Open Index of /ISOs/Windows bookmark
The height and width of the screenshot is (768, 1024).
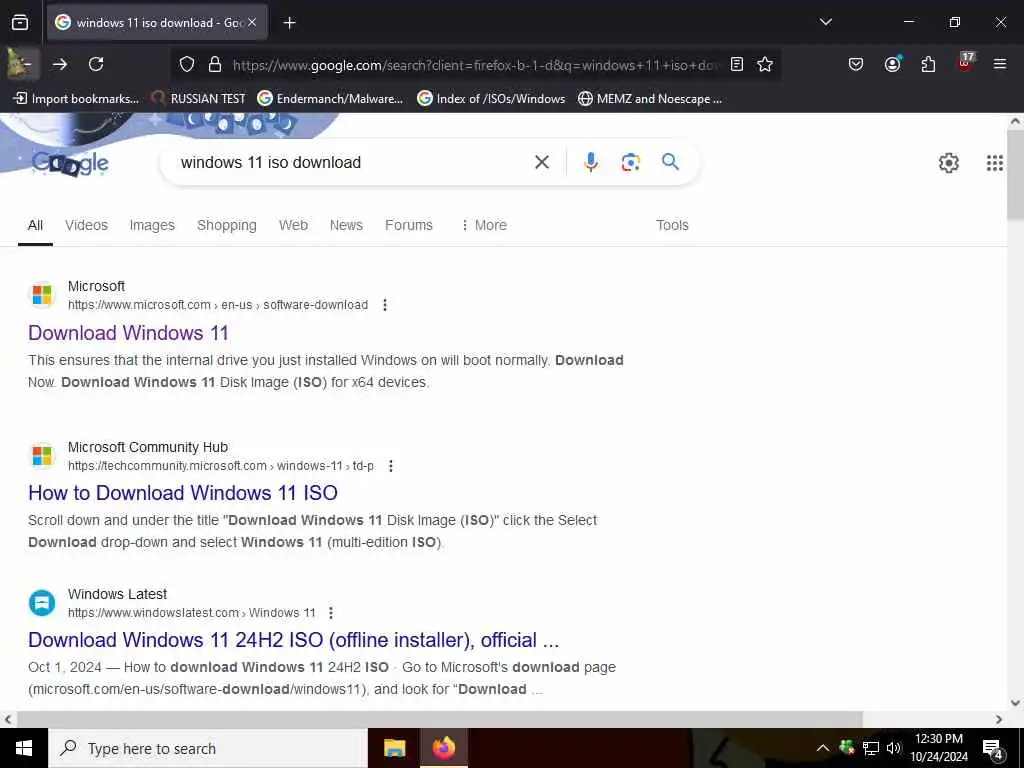click(x=491, y=99)
